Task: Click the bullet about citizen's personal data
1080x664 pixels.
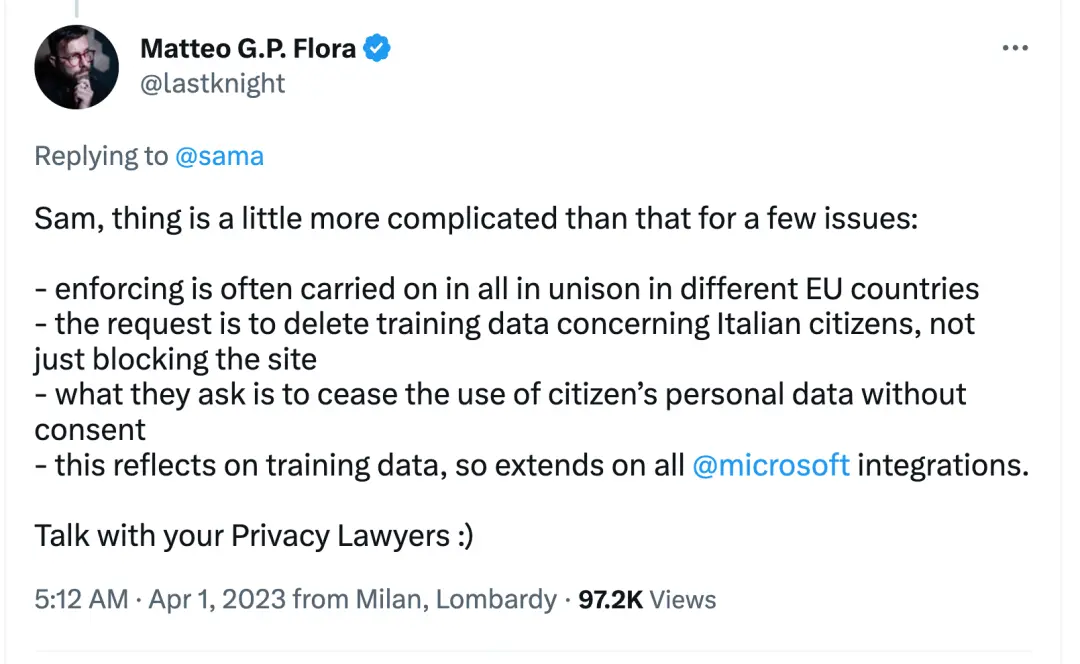Action: [500, 394]
